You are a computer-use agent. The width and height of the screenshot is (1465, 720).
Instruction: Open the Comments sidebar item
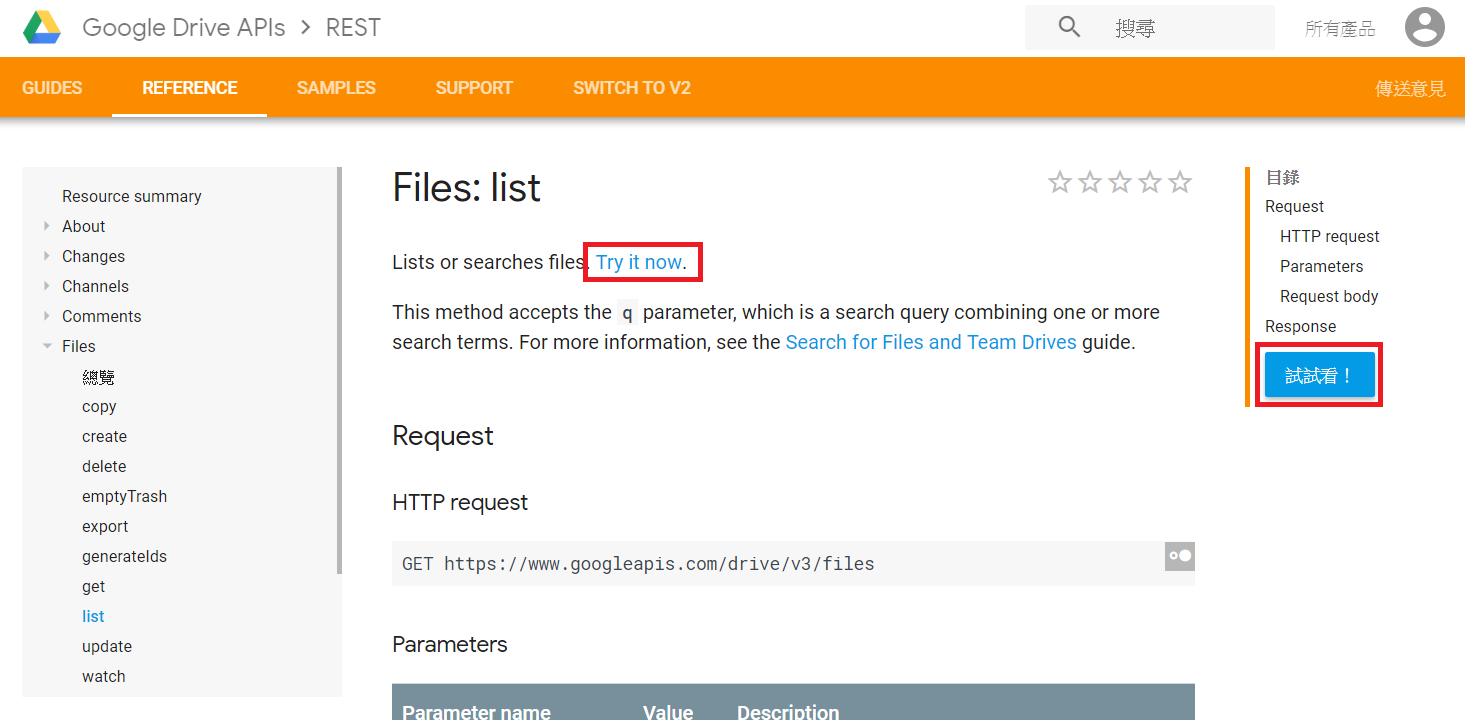click(101, 316)
